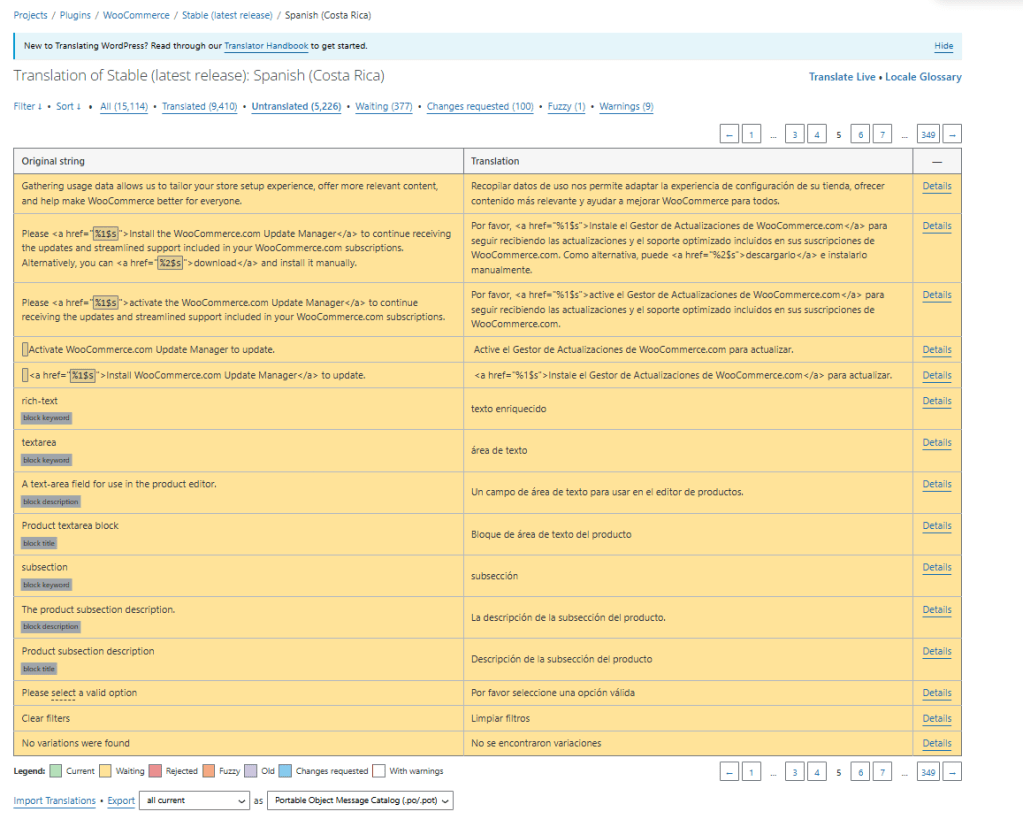Click the Fuzzy legend orange swatch
The width and height of the screenshot is (1023, 827).
[209, 771]
